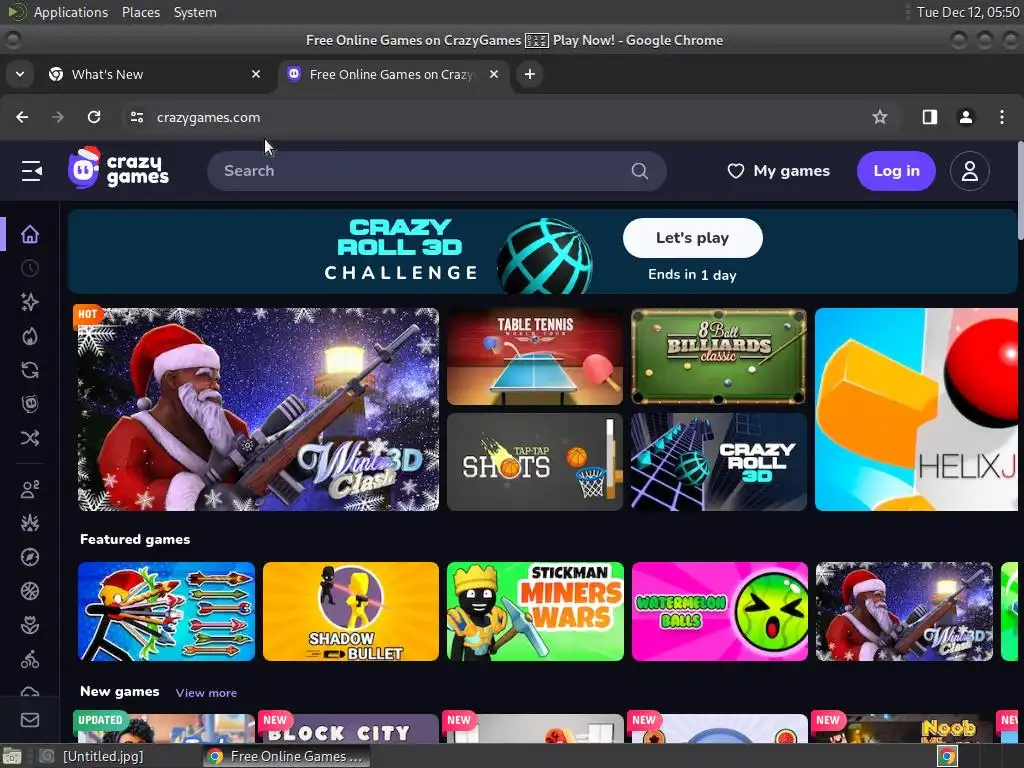Select Free Online Games taskbar entry
This screenshot has width=1024, height=768.
(286, 756)
